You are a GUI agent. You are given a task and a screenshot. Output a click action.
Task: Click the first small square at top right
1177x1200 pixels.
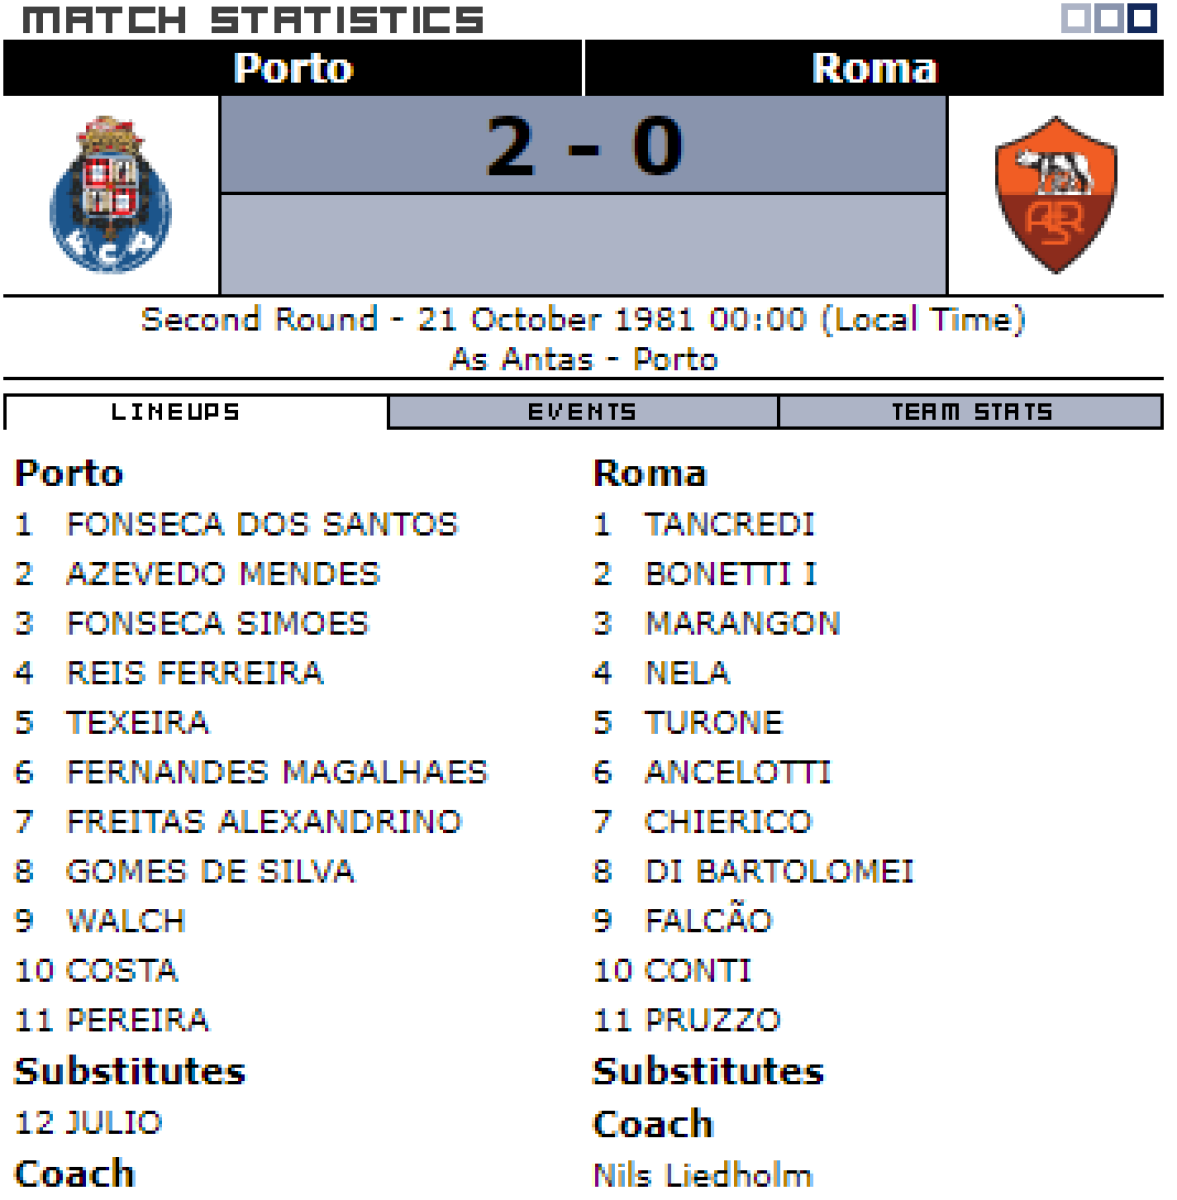1076,18
